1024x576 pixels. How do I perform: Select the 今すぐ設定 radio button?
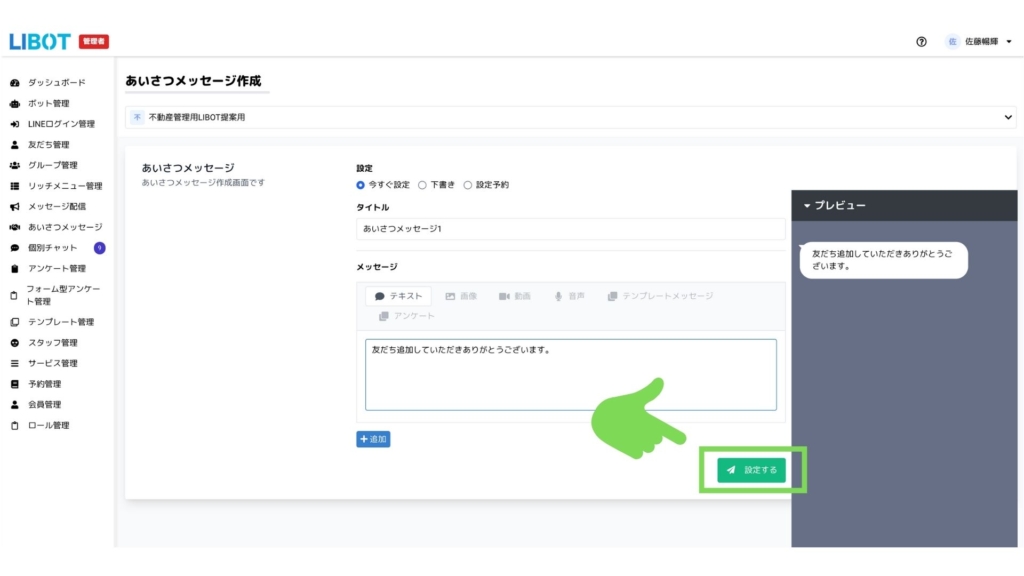tap(361, 185)
